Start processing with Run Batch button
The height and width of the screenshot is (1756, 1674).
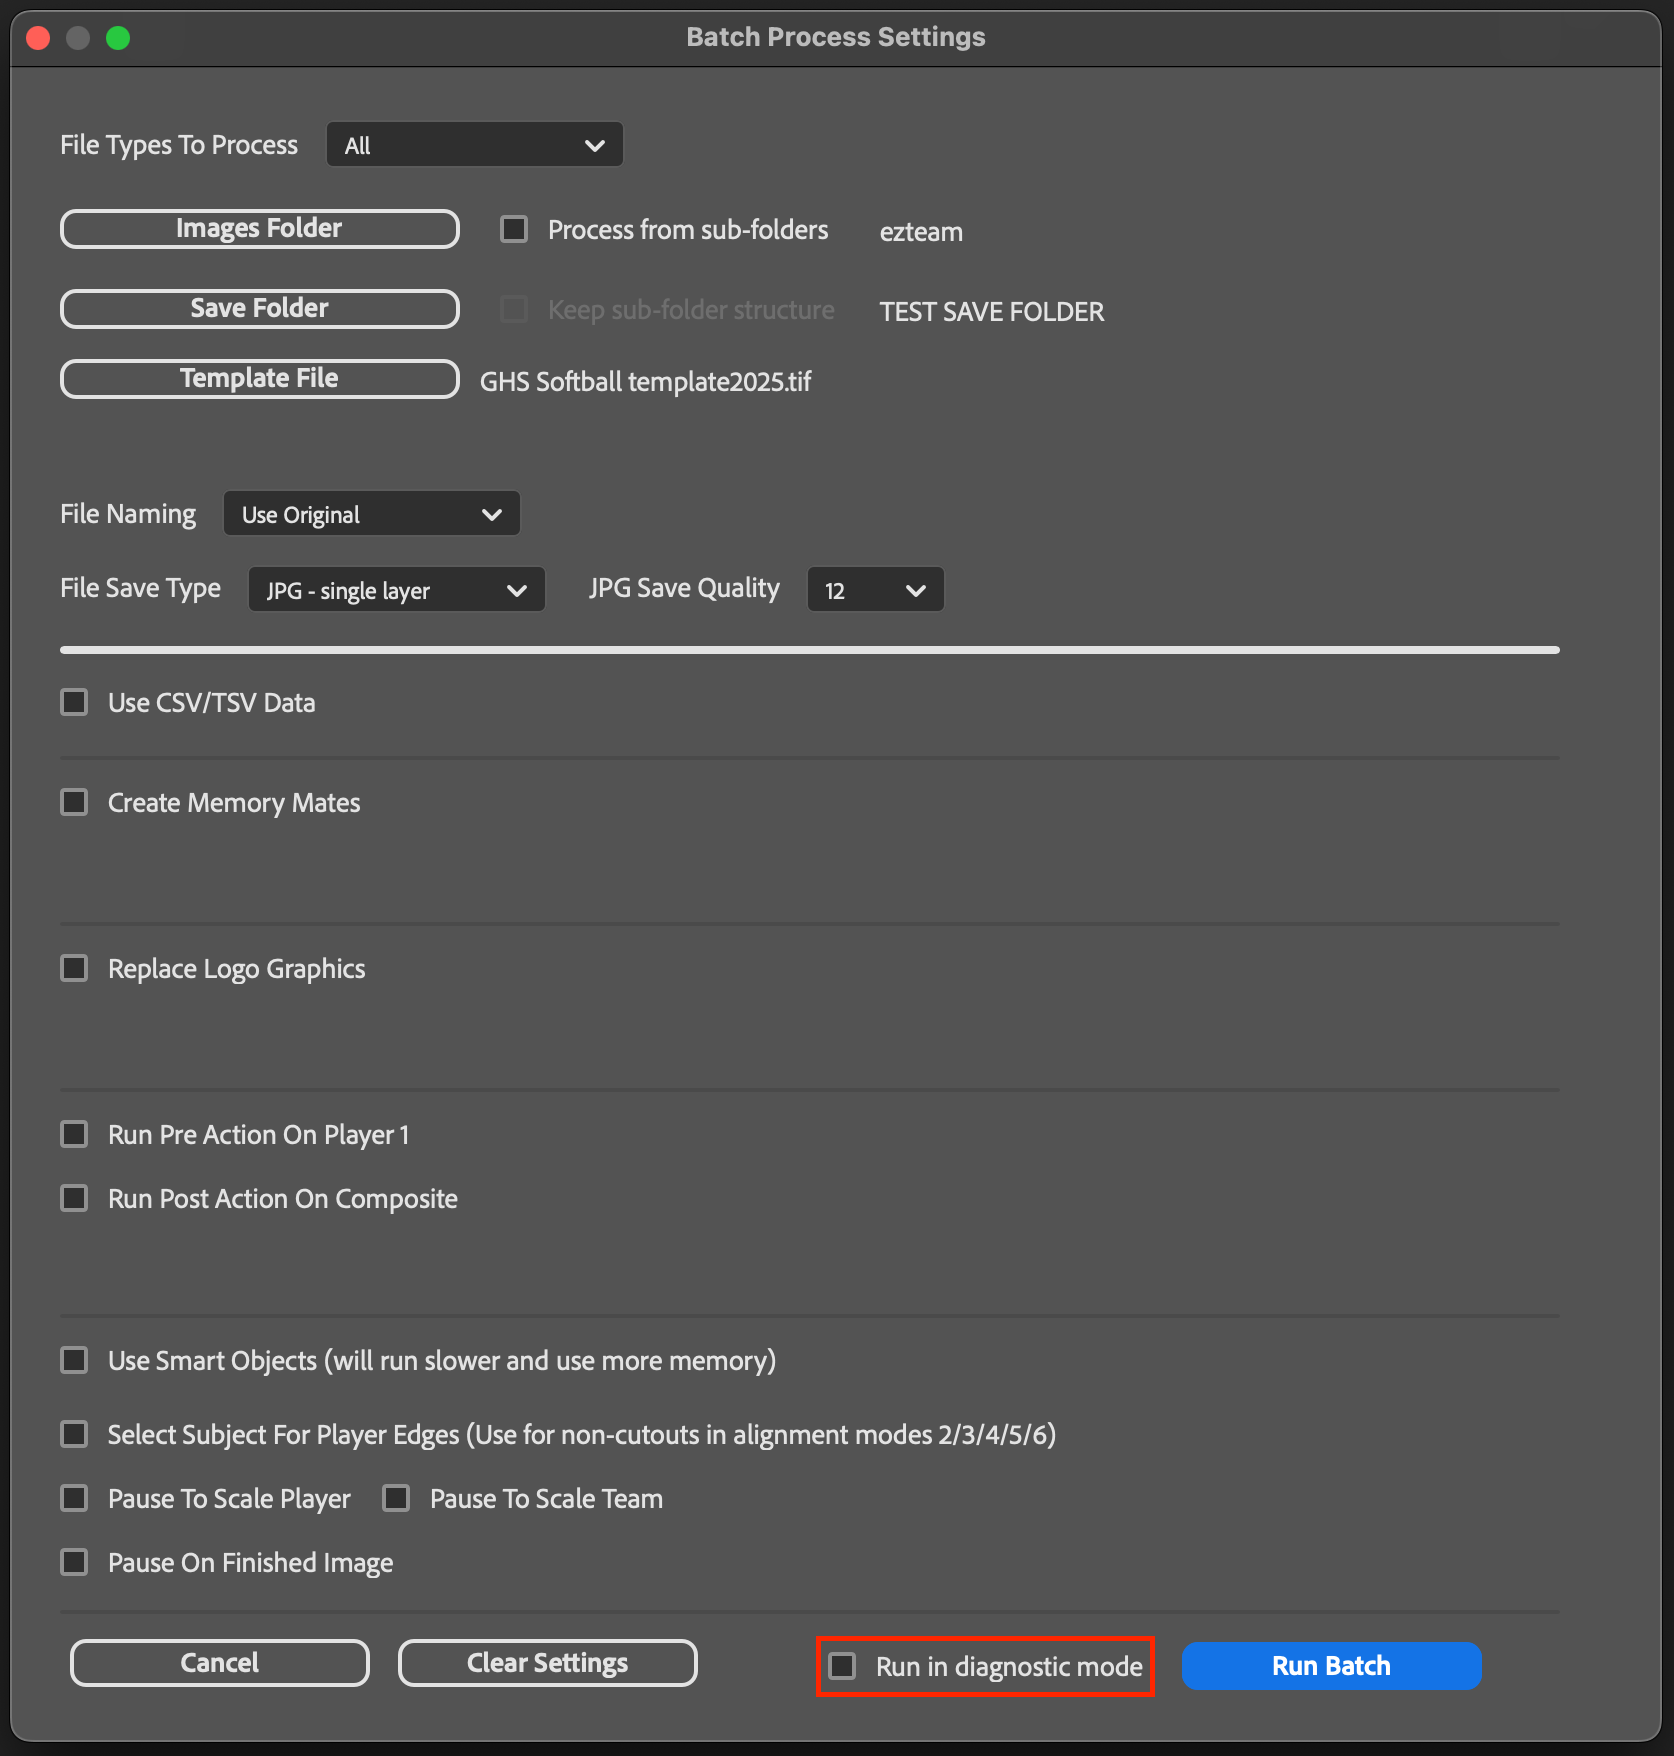point(1331,1666)
